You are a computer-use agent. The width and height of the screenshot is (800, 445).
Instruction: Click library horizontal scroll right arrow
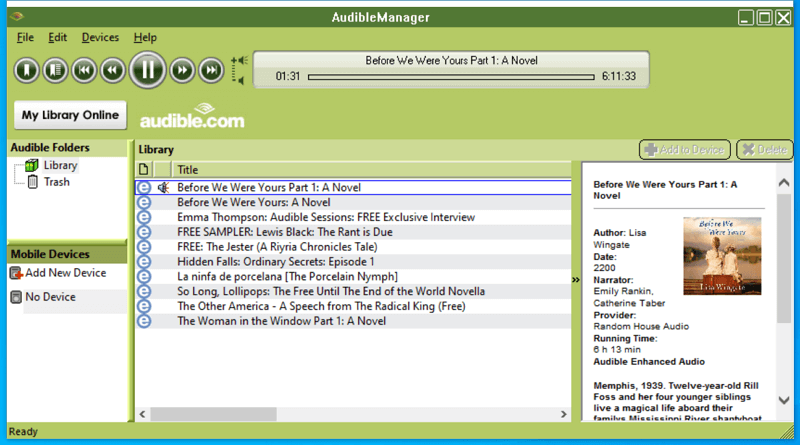click(x=564, y=414)
